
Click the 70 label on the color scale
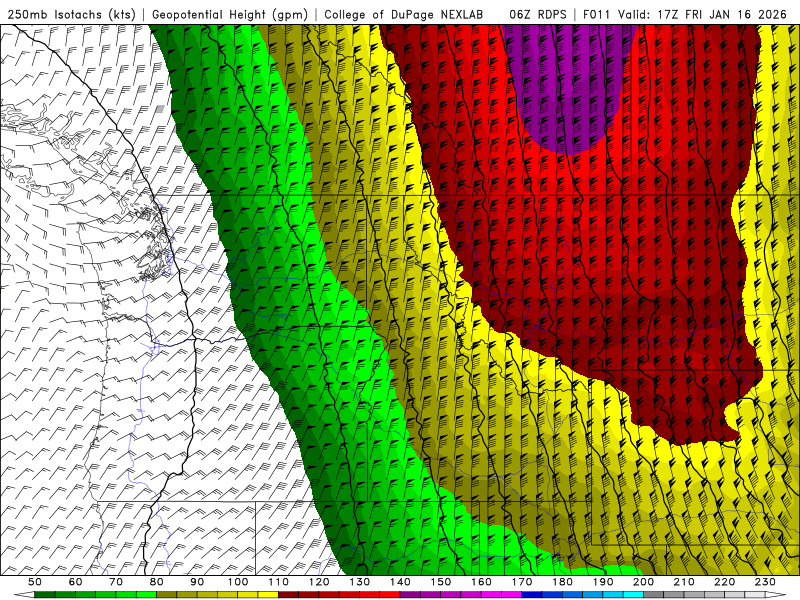point(116,582)
